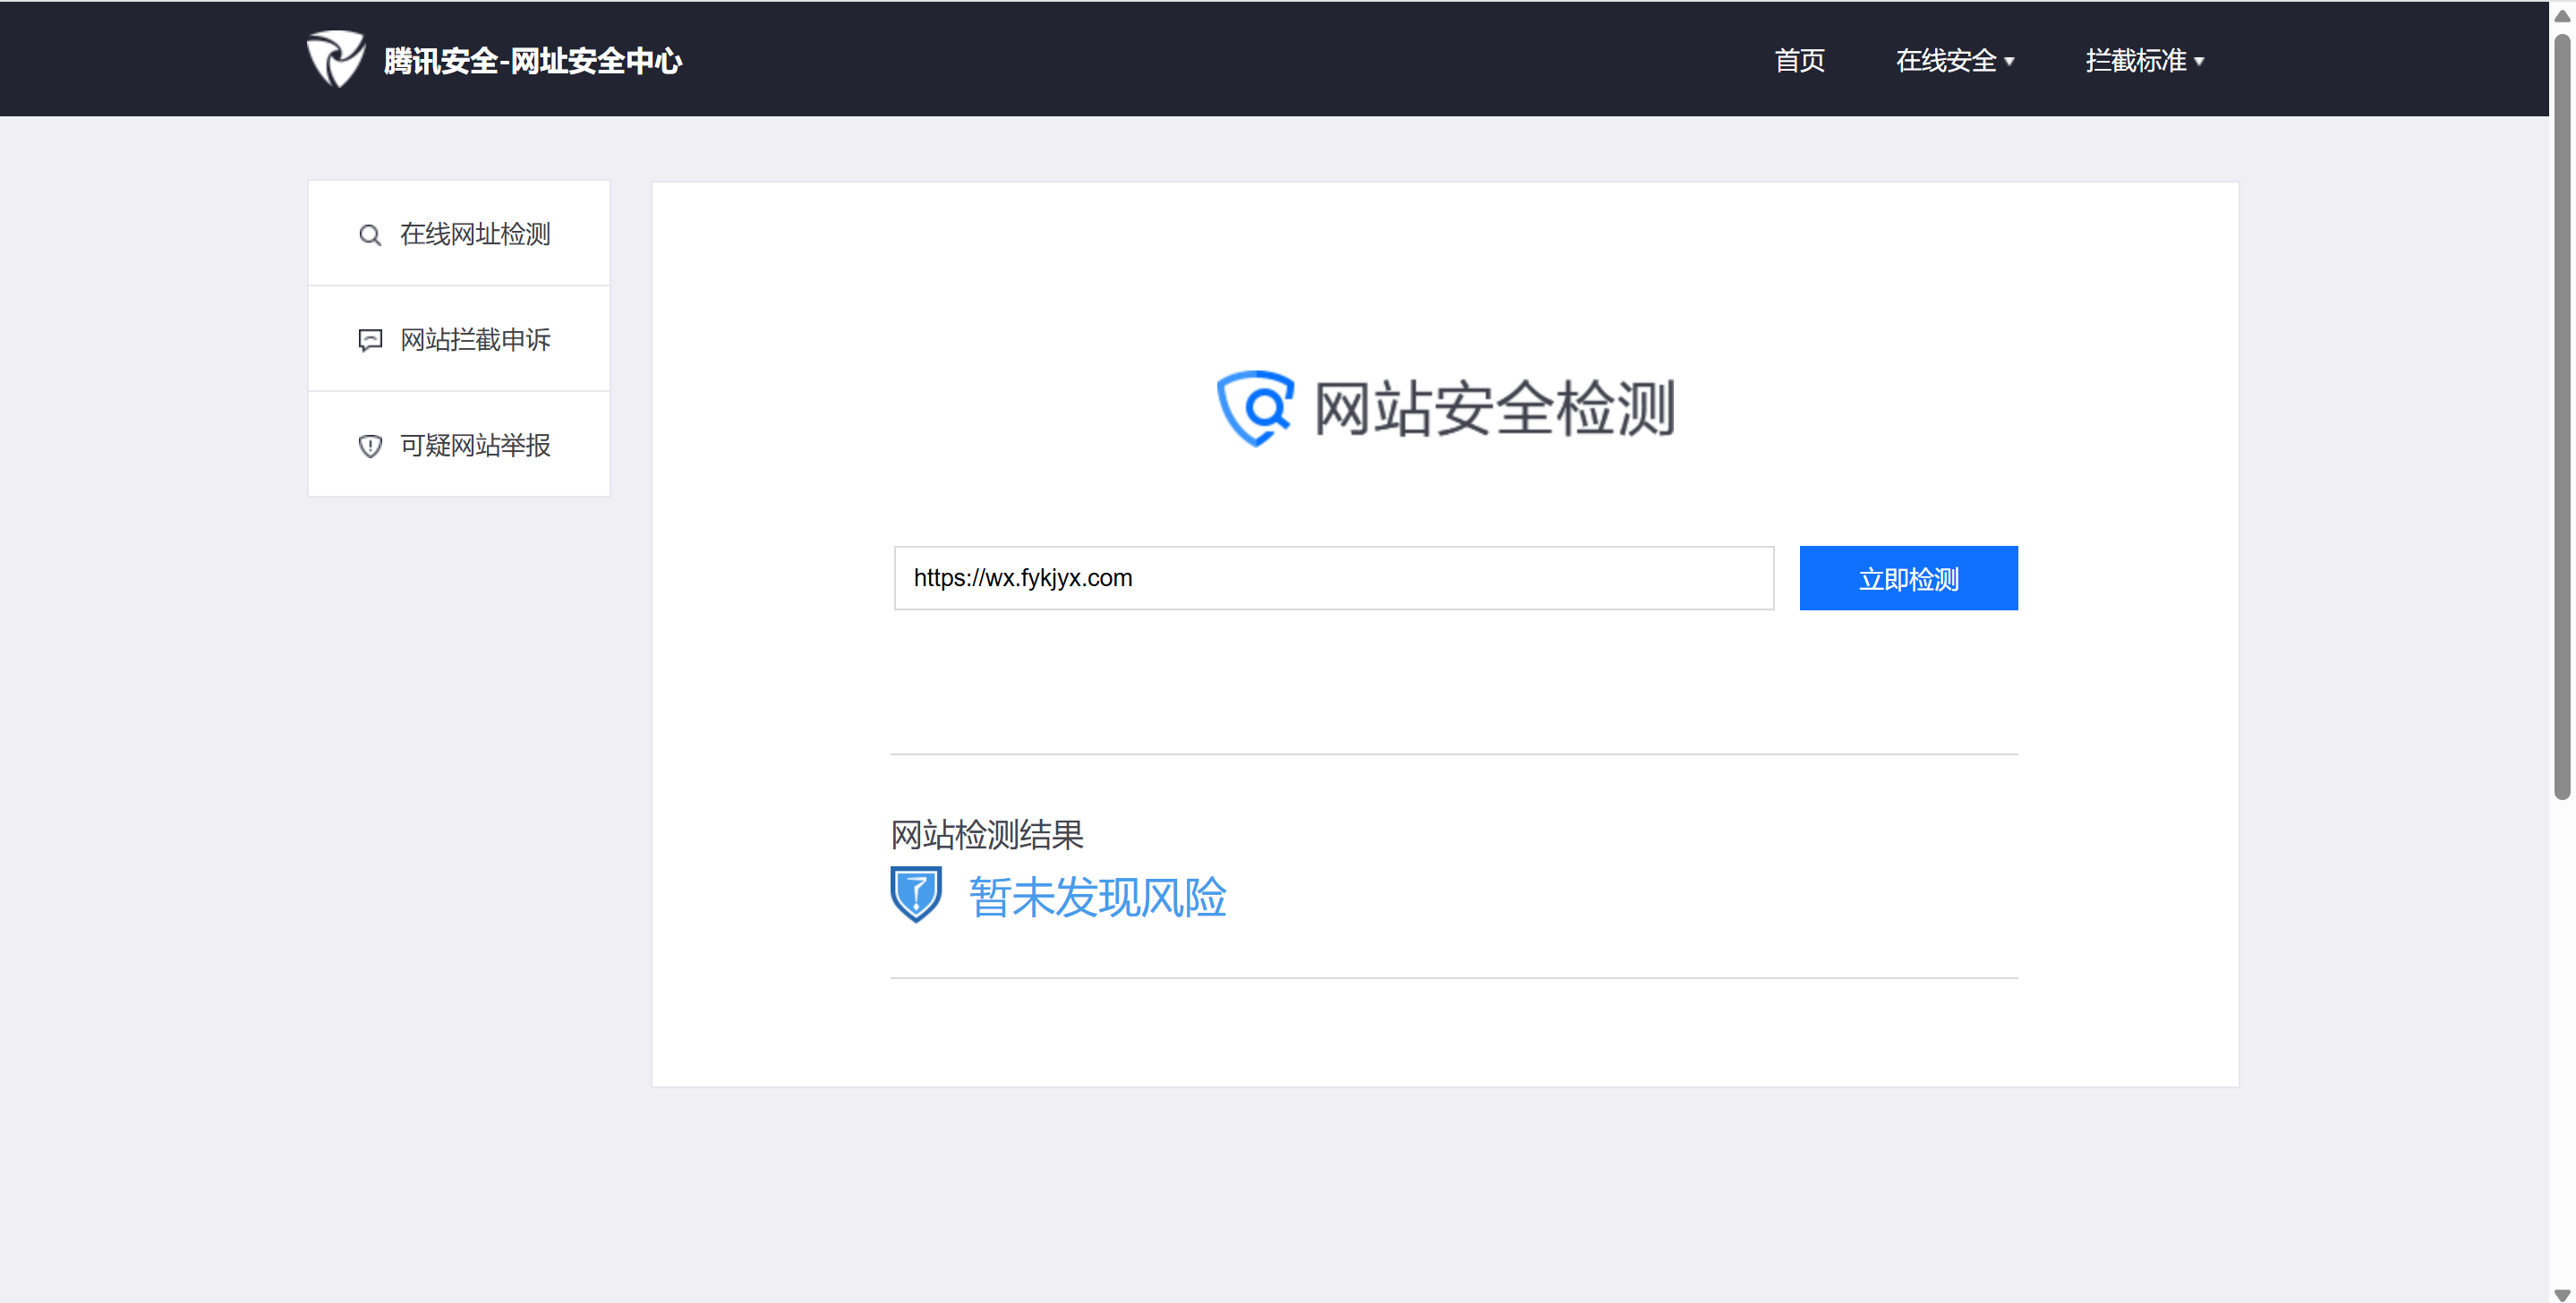Click the Tencent Security shield logo
Viewport: 2576px width, 1303px height.
pos(335,59)
